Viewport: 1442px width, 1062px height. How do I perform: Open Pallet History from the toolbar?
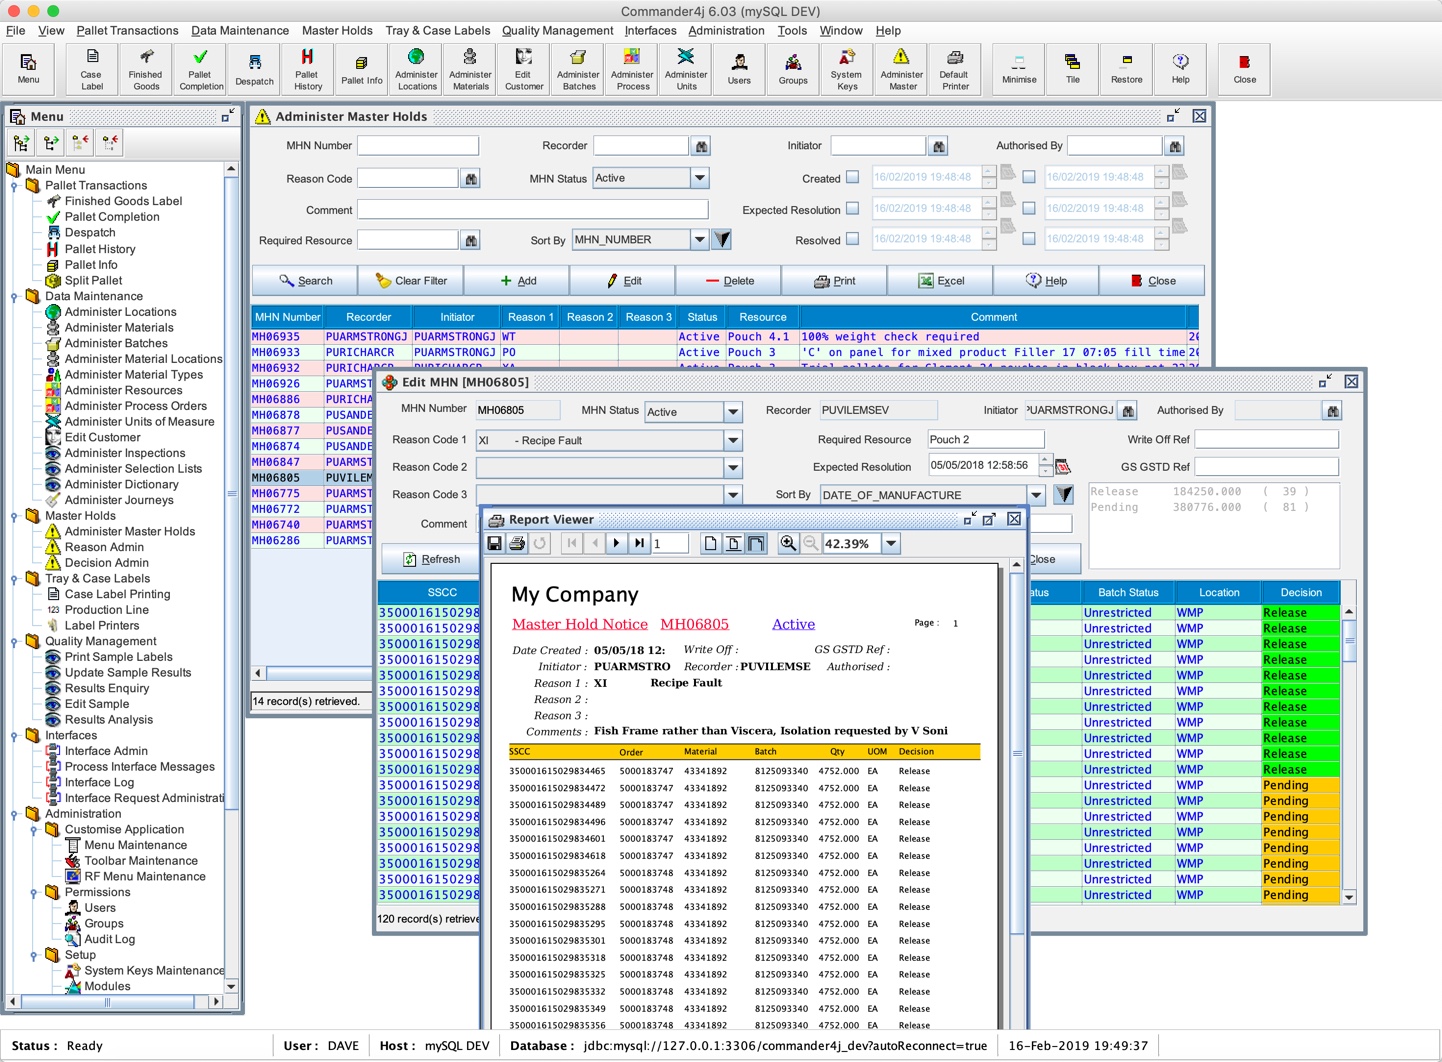(307, 68)
